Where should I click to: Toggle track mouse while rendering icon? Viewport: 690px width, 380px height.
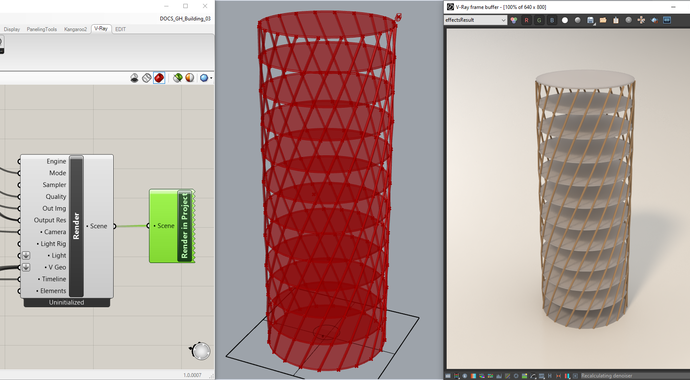pyautogui.click(x=641, y=20)
